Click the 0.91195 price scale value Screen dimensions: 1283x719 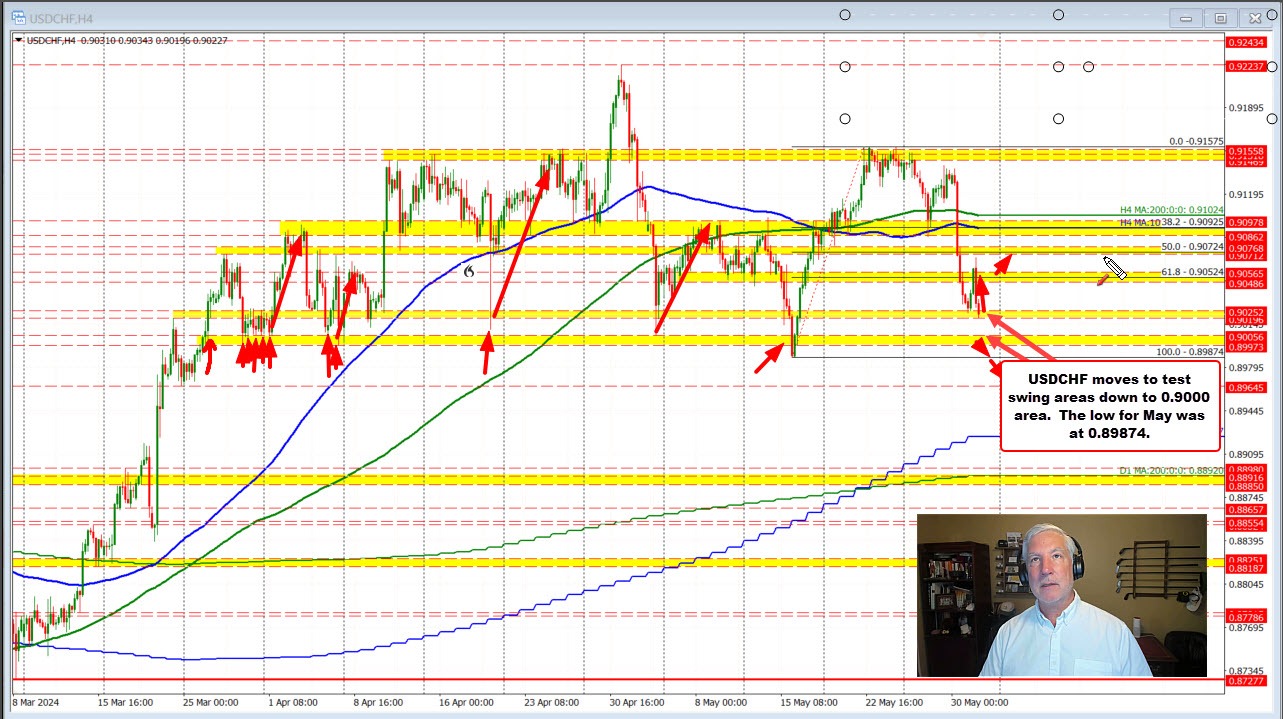click(1246, 194)
